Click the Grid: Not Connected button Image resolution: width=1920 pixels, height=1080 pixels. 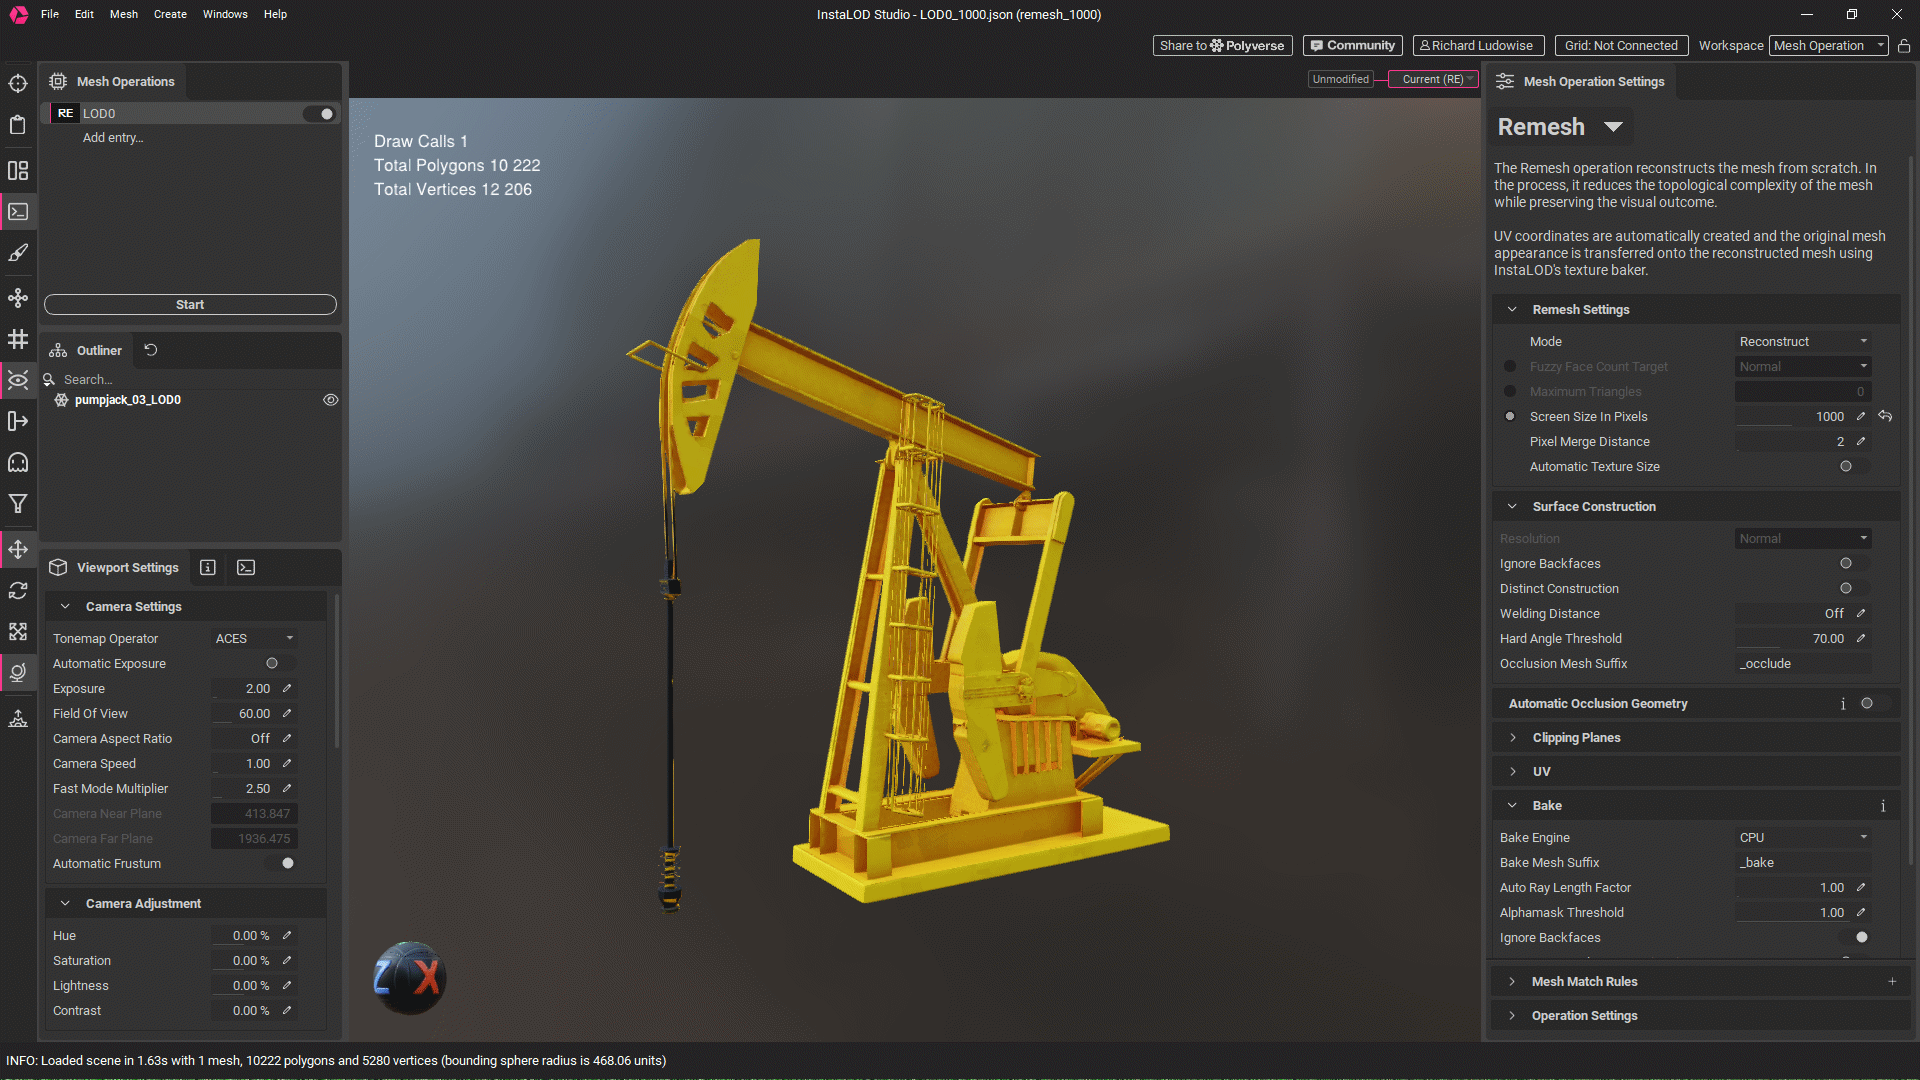pos(1621,46)
